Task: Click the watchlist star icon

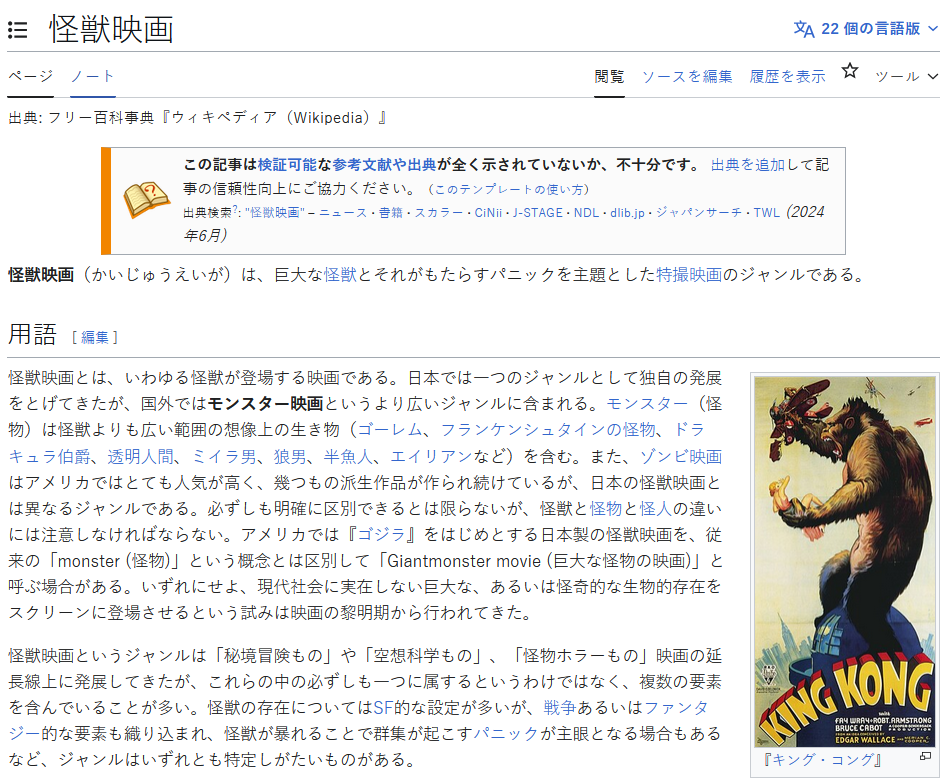Action: coord(850,71)
